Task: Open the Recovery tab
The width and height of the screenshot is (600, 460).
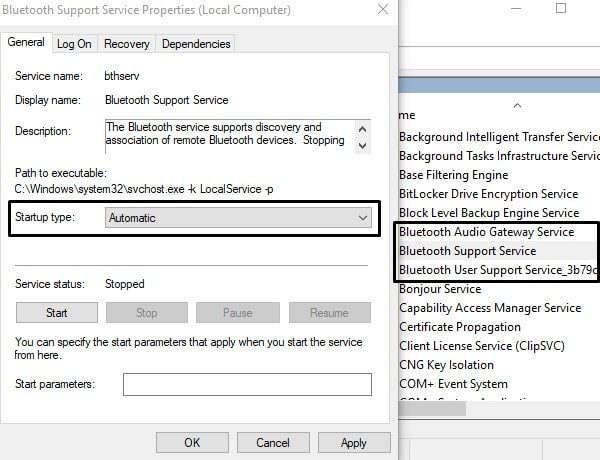Action: 127,44
